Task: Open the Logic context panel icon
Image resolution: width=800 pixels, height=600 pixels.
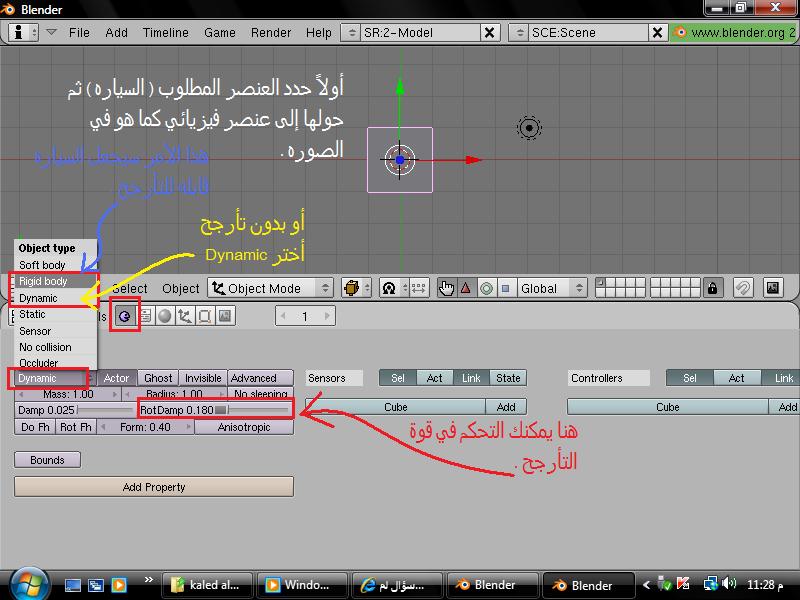Action: (x=124, y=316)
